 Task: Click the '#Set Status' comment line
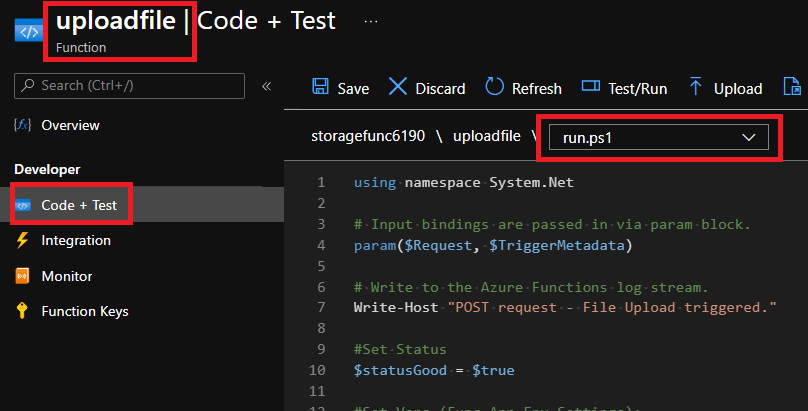click(x=400, y=349)
